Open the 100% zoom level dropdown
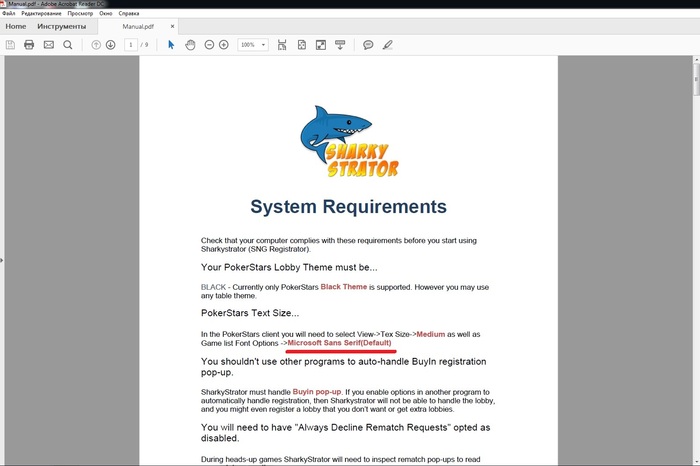This screenshot has height=466, width=700. coord(253,45)
